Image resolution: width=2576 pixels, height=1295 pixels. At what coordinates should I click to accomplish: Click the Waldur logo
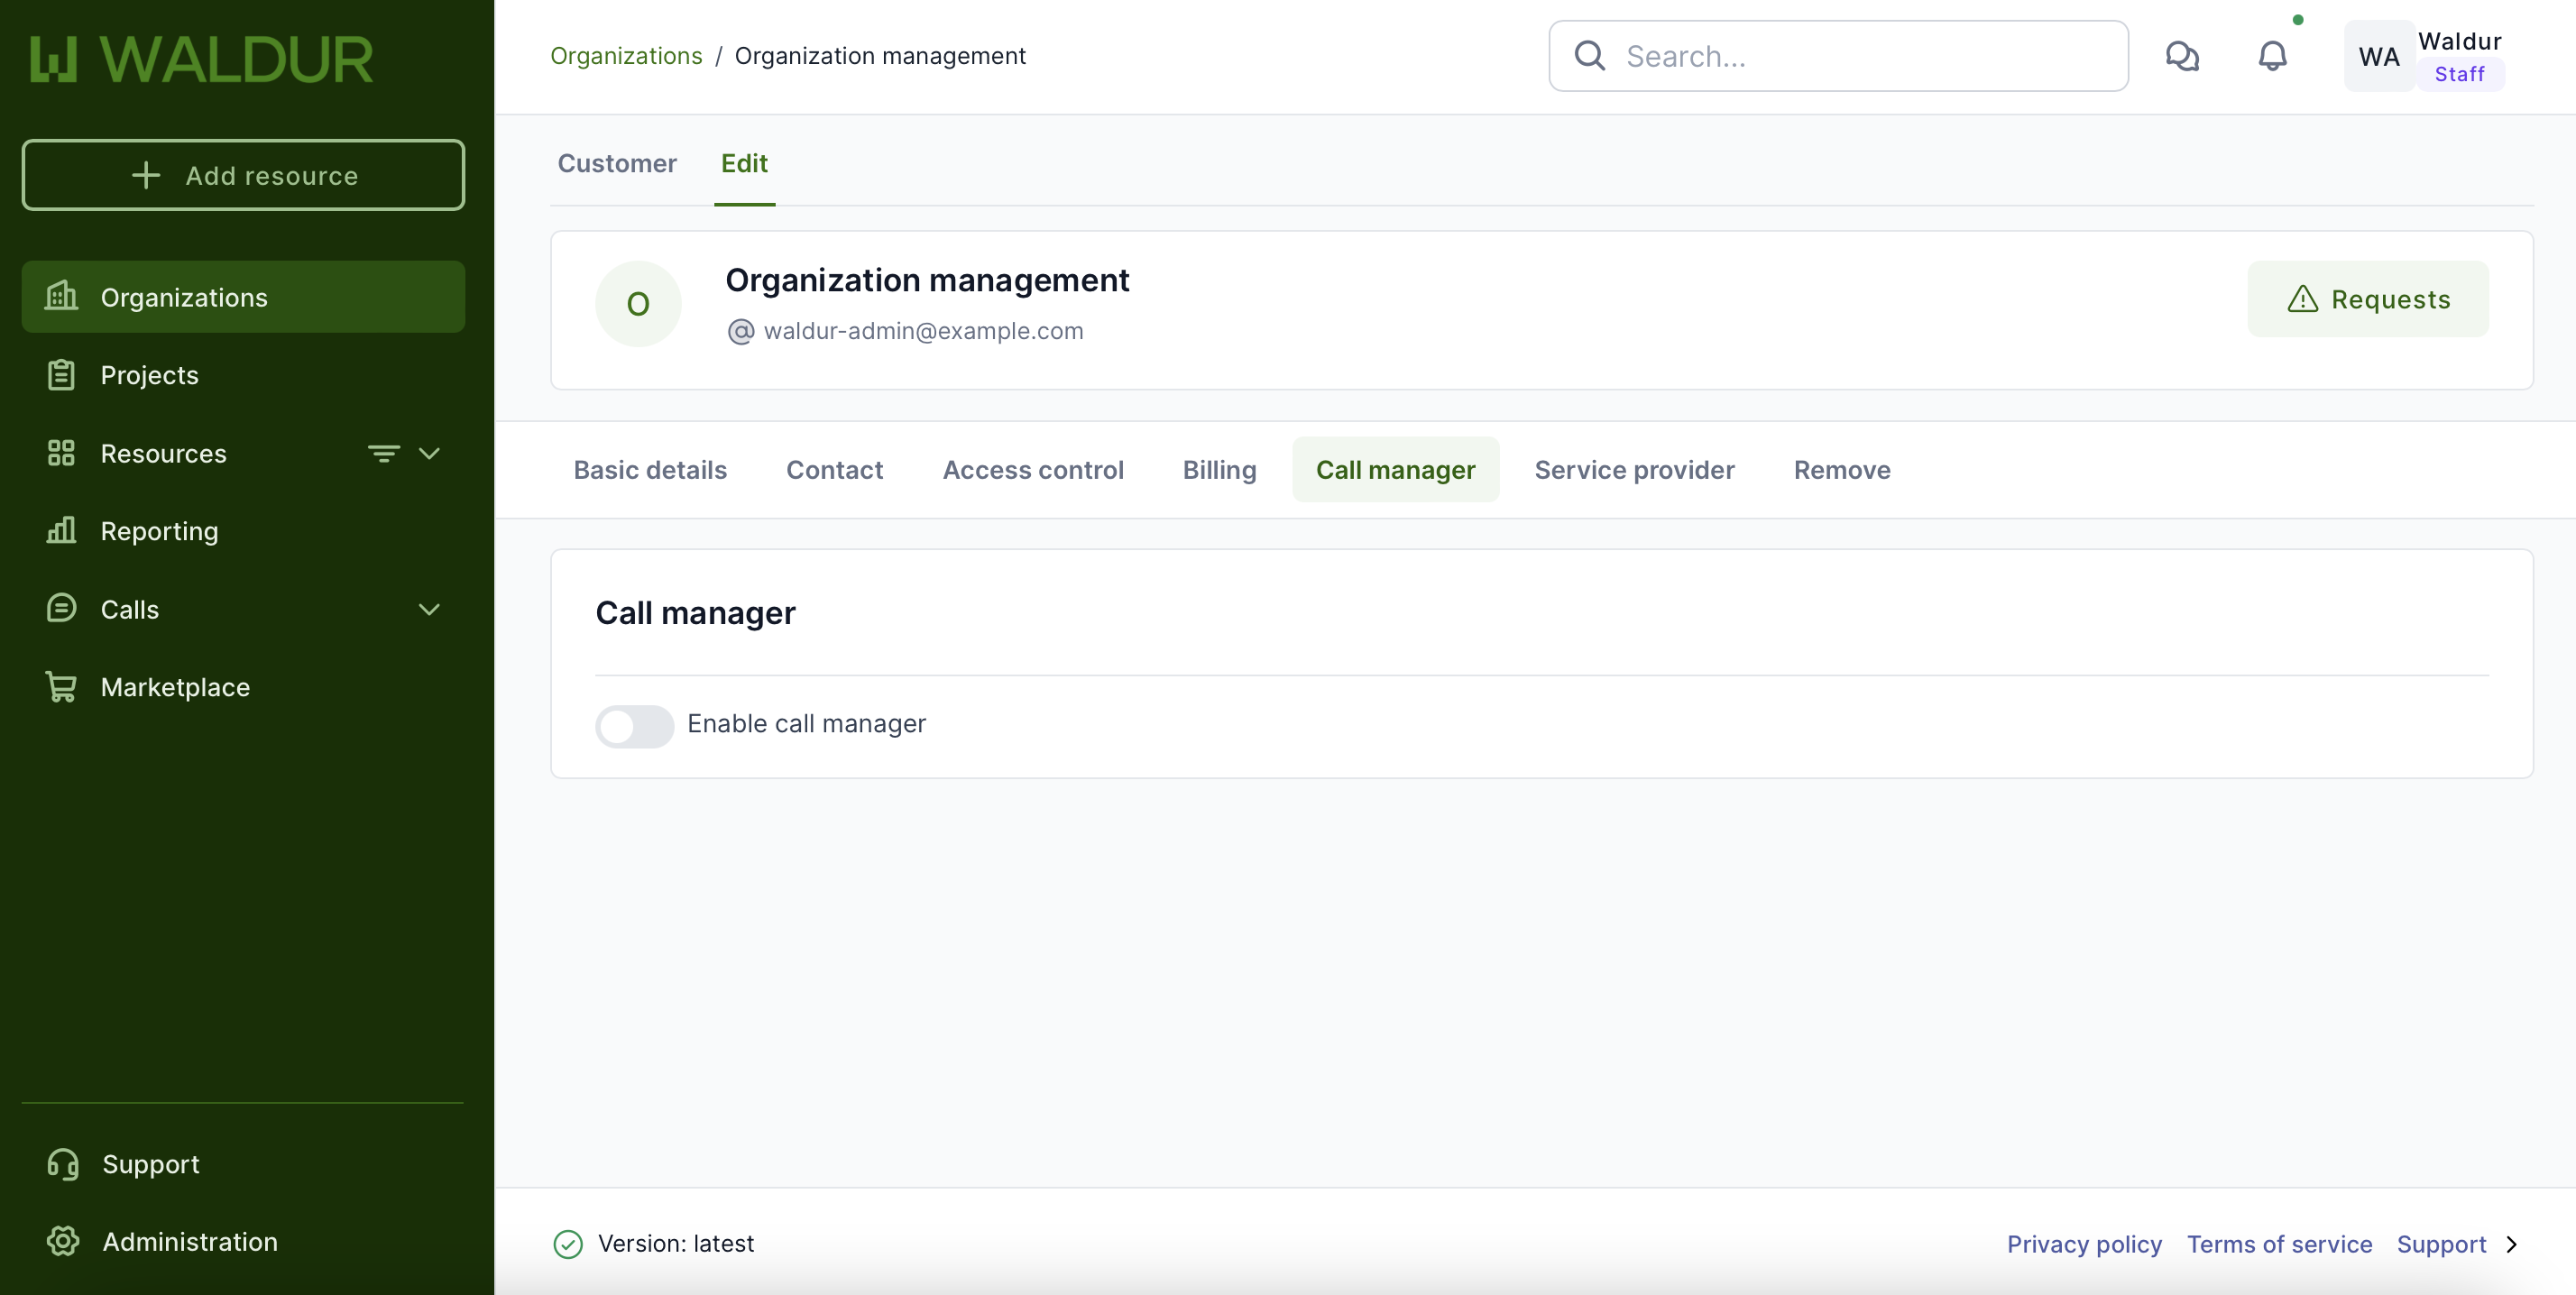(x=201, y=59)
